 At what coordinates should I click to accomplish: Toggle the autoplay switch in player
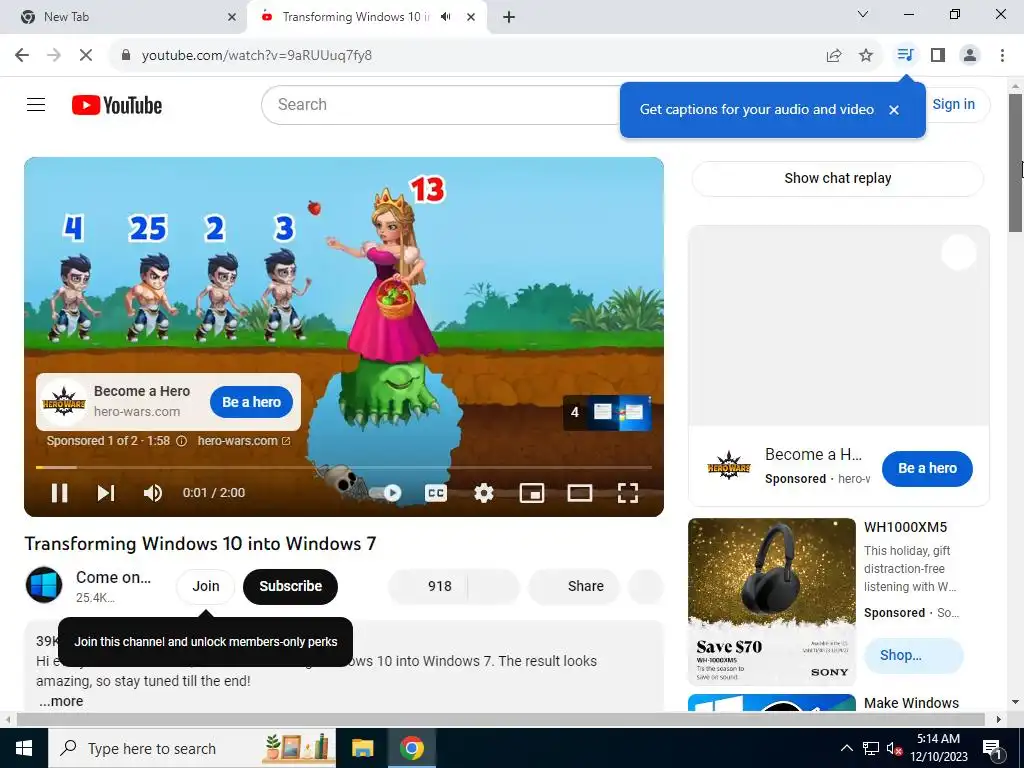click(385, 493)
